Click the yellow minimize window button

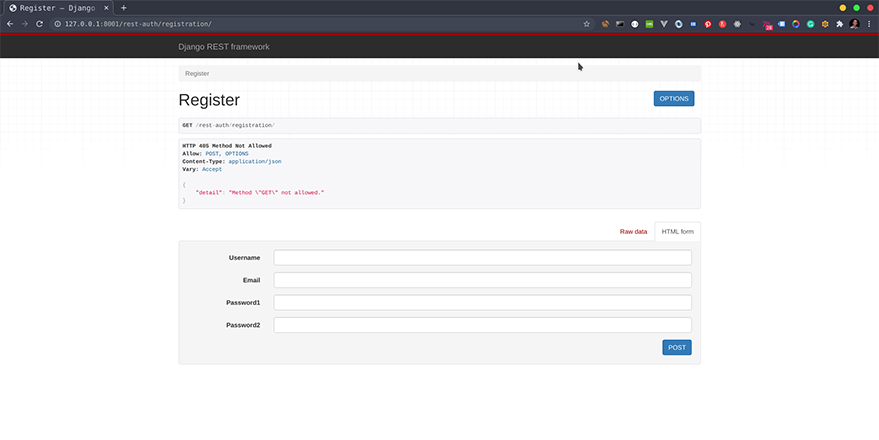pos(843,8)
